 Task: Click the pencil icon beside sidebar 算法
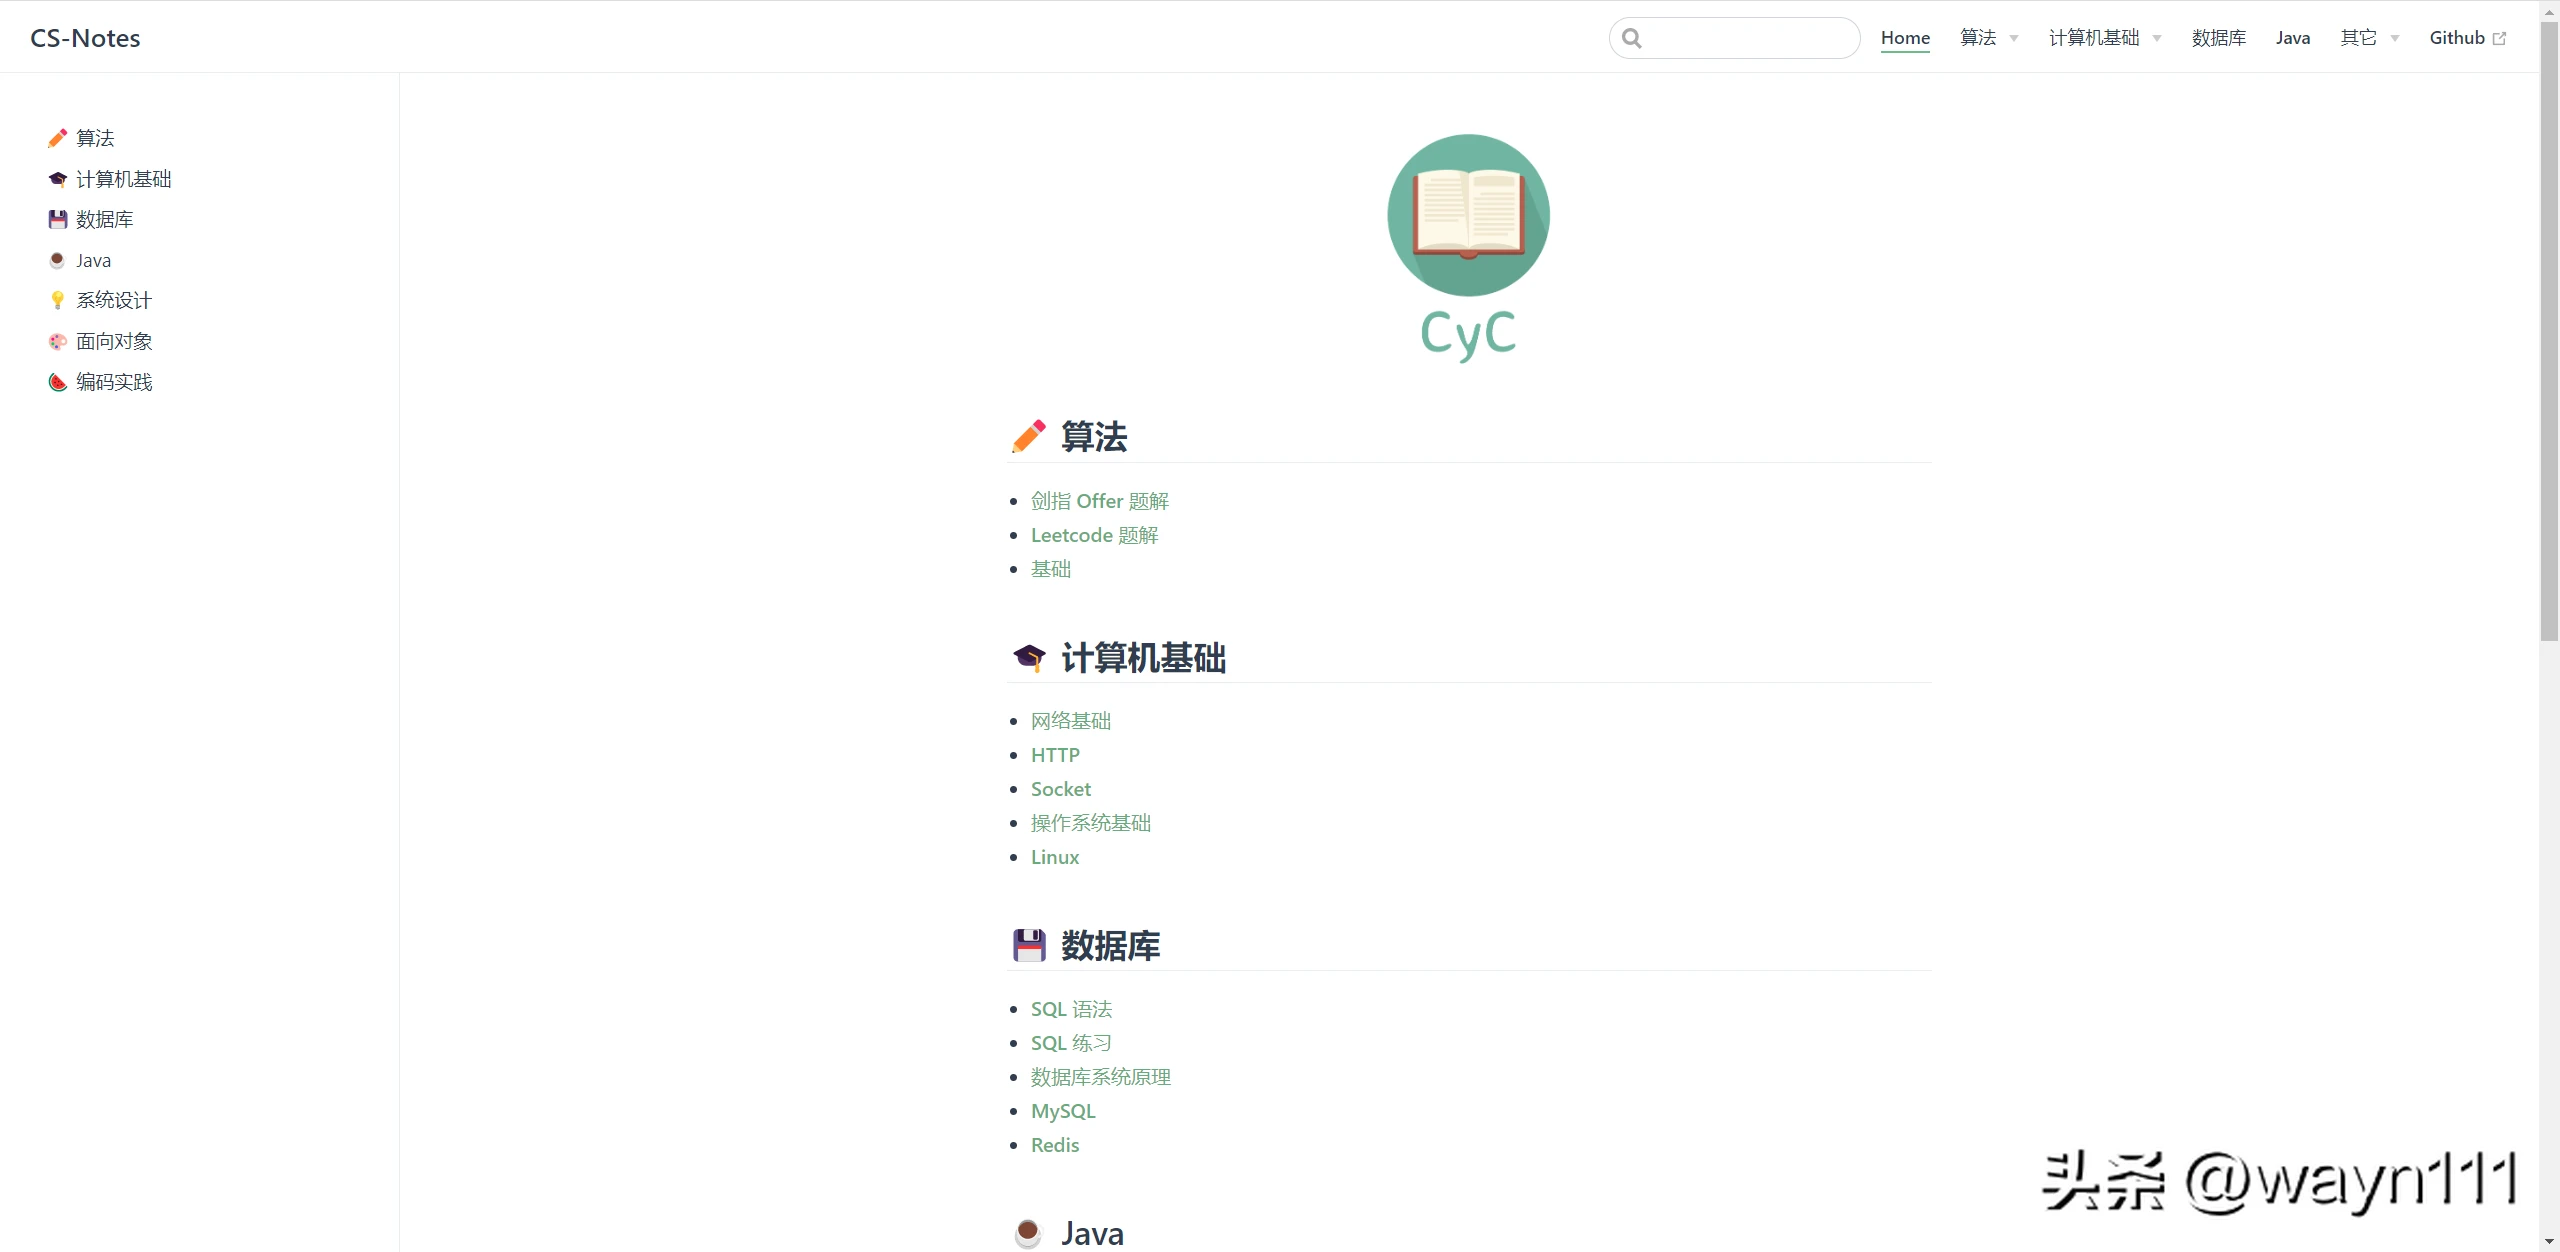pyautogui.click(x=58, y=138)
